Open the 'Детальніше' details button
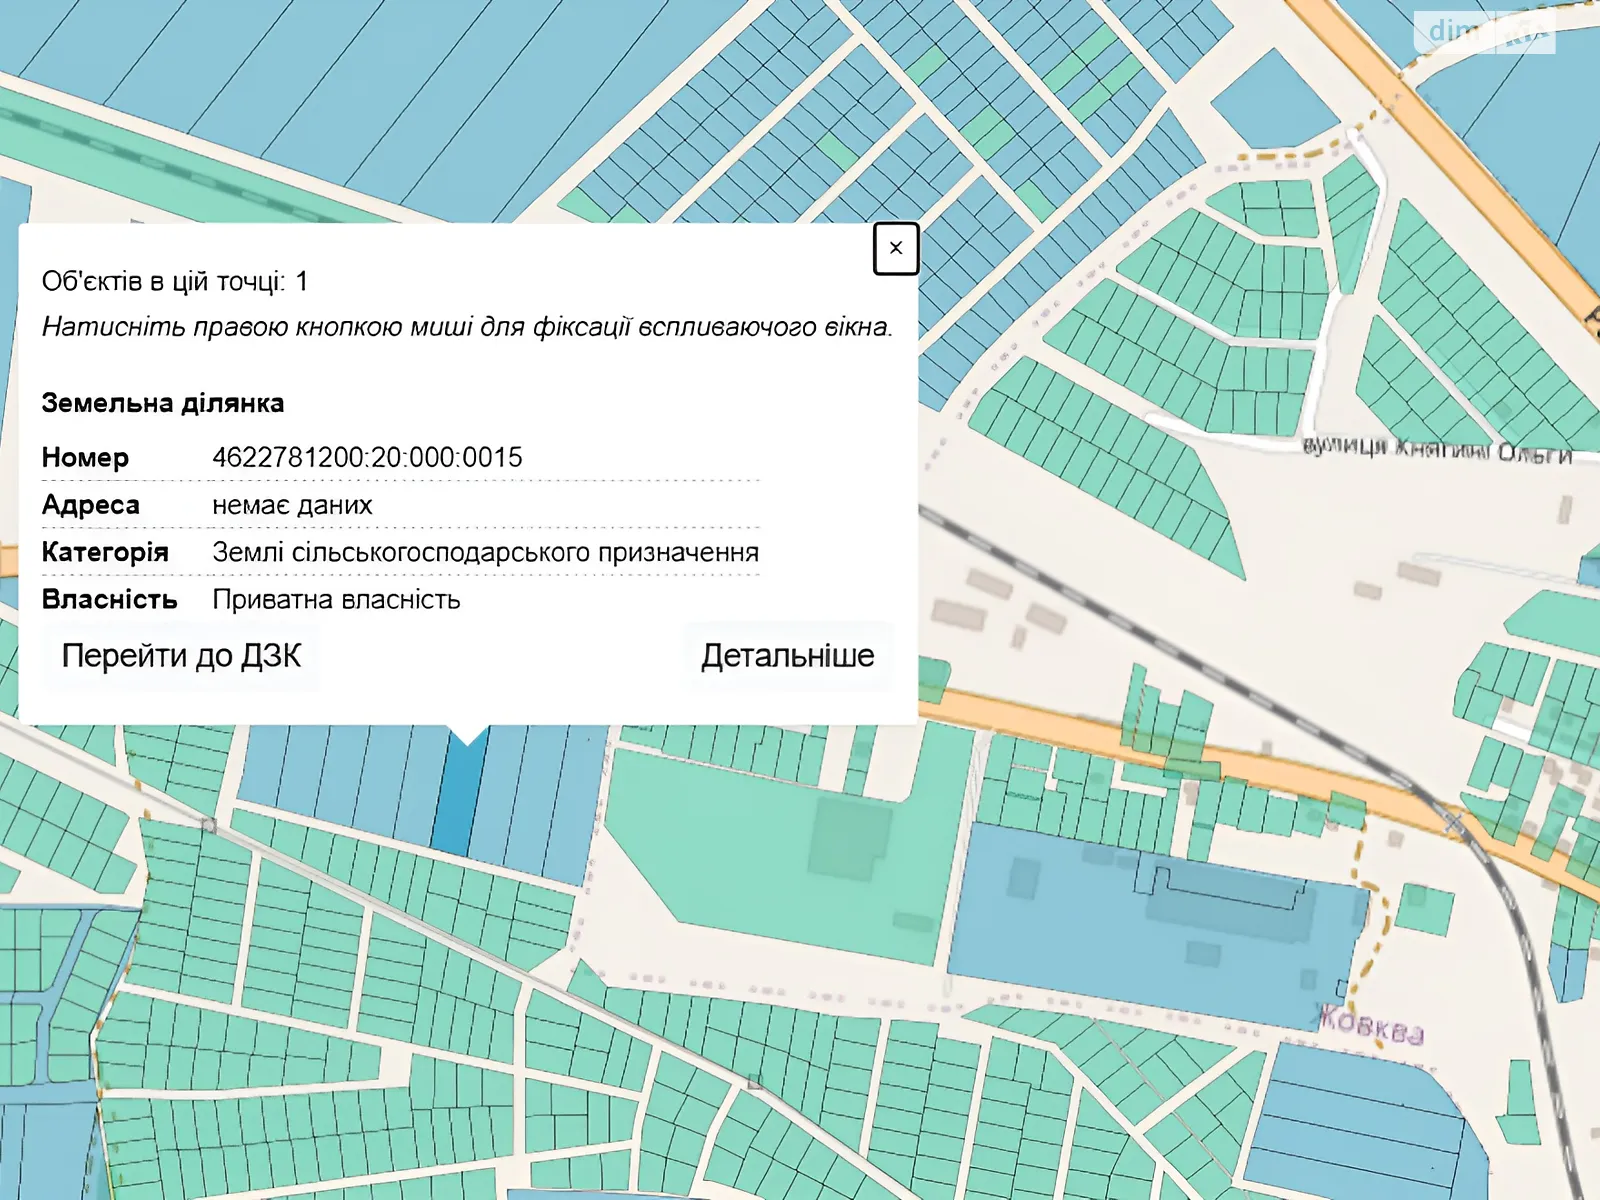Viewport: 1600px width, 1200px height. coord(787,656)
